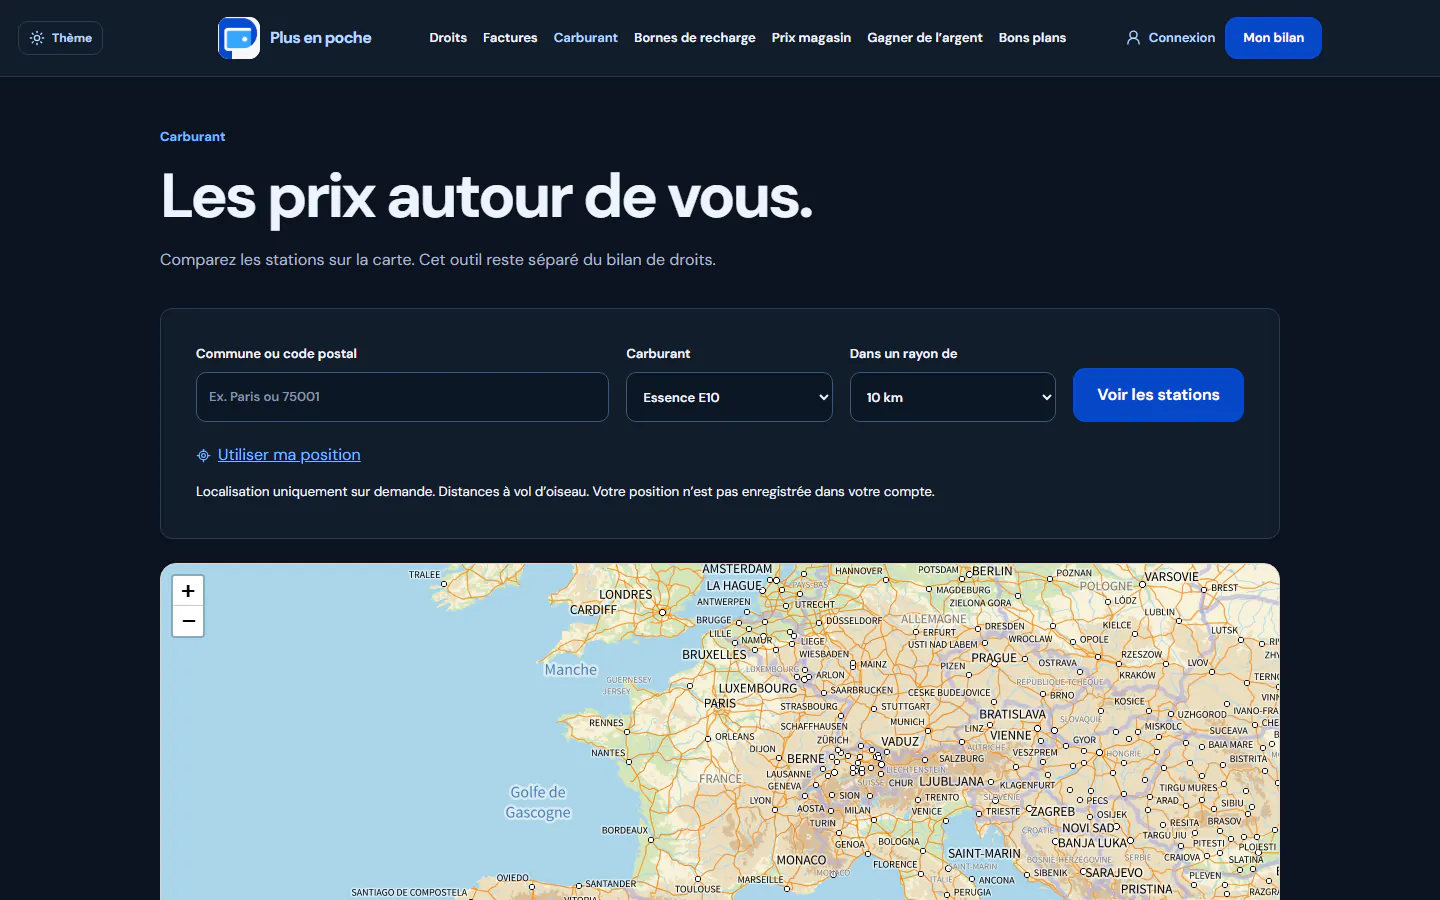
Task: Click VIENNE label on the map
Action: 1010,735
